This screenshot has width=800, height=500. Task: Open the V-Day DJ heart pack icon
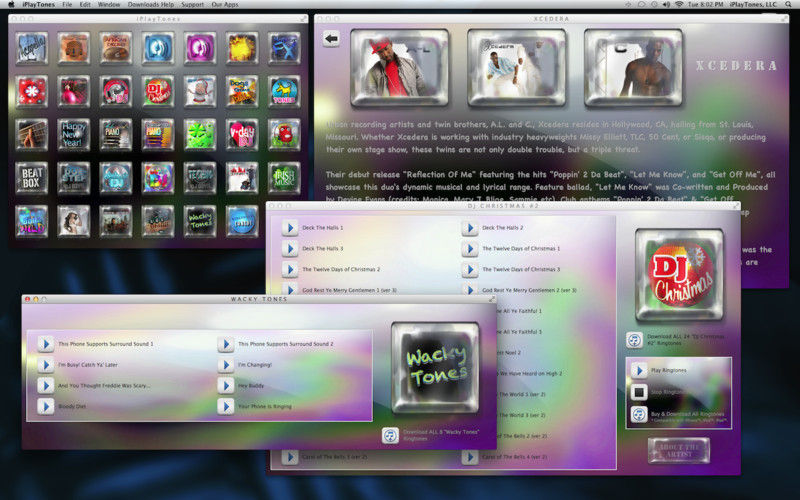(242, 135)
